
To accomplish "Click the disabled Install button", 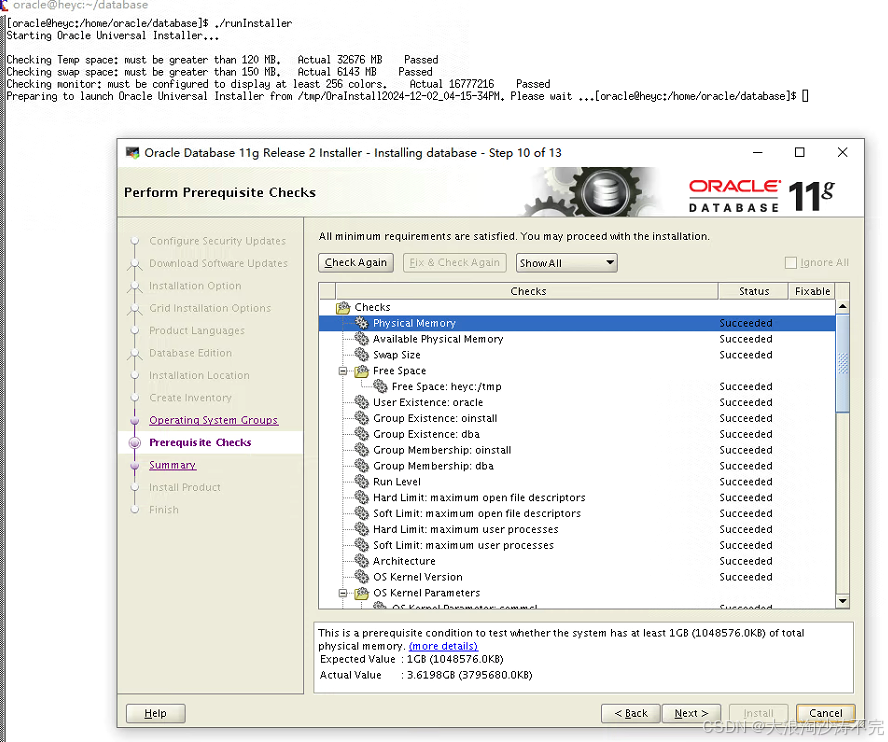I will (x=758, y=713).
